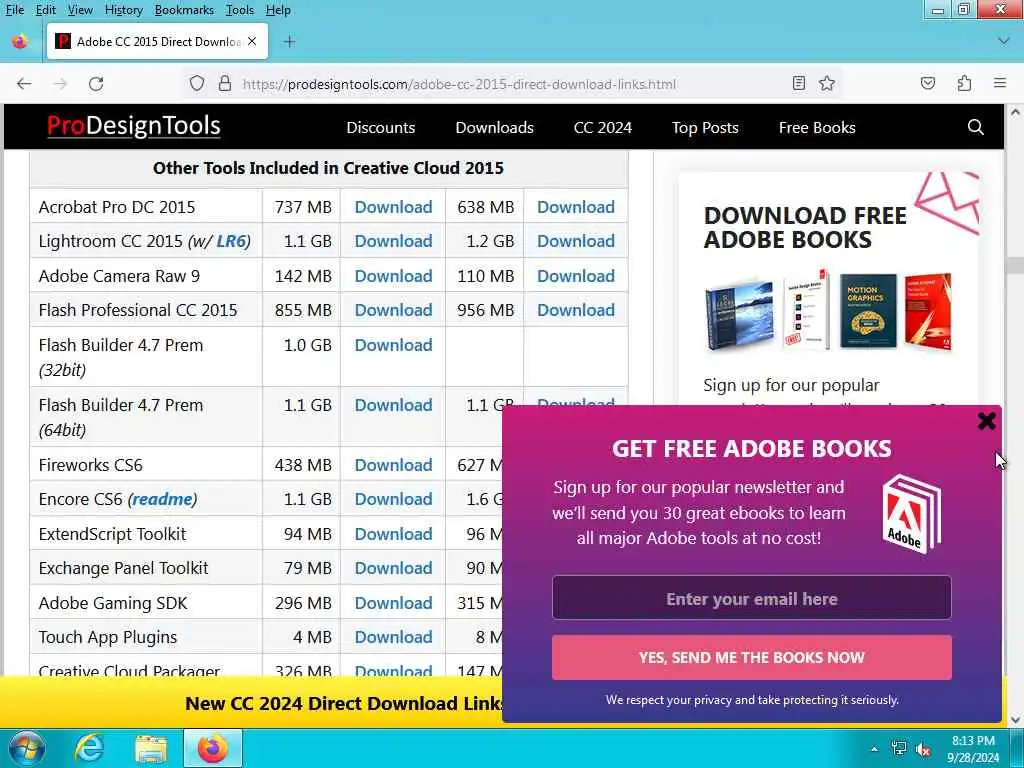
Task: Download ExtendScript Toolkit 94 MB
Action: point(393,534)
